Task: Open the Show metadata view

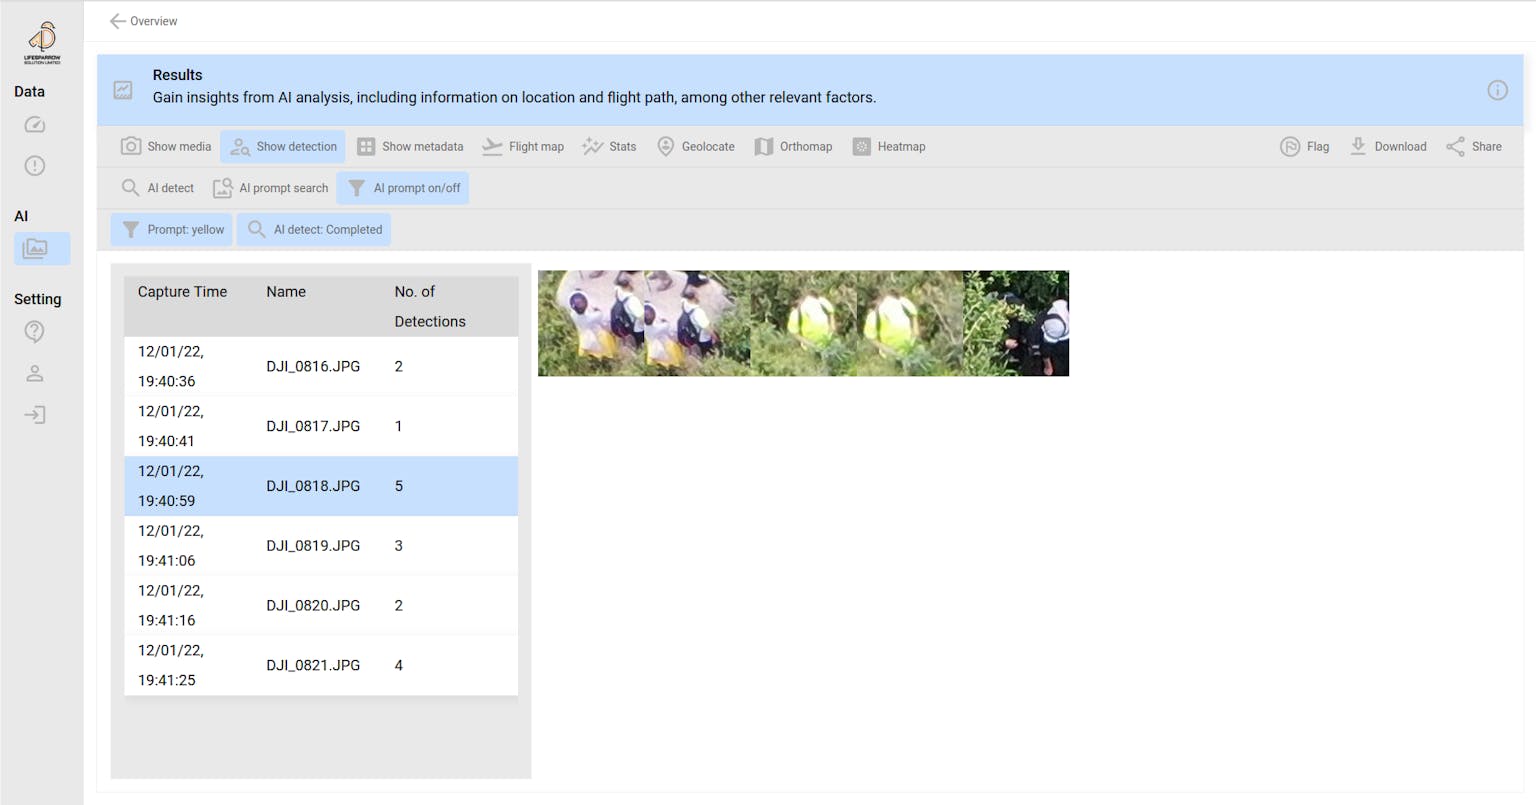Action: coord(410,146)
